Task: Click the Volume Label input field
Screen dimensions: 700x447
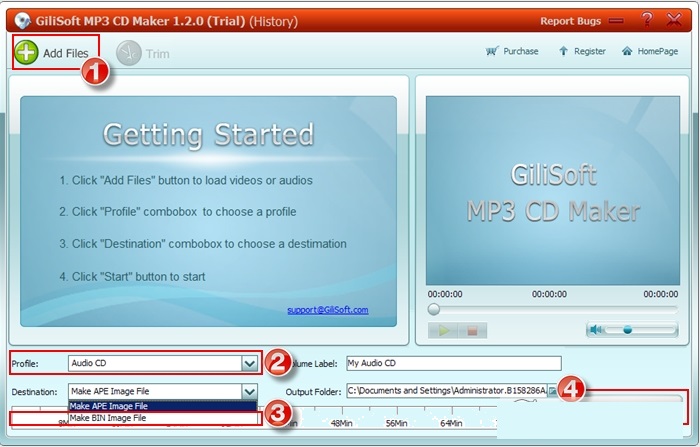Action: pyautogui.click(x=454, y=363)
